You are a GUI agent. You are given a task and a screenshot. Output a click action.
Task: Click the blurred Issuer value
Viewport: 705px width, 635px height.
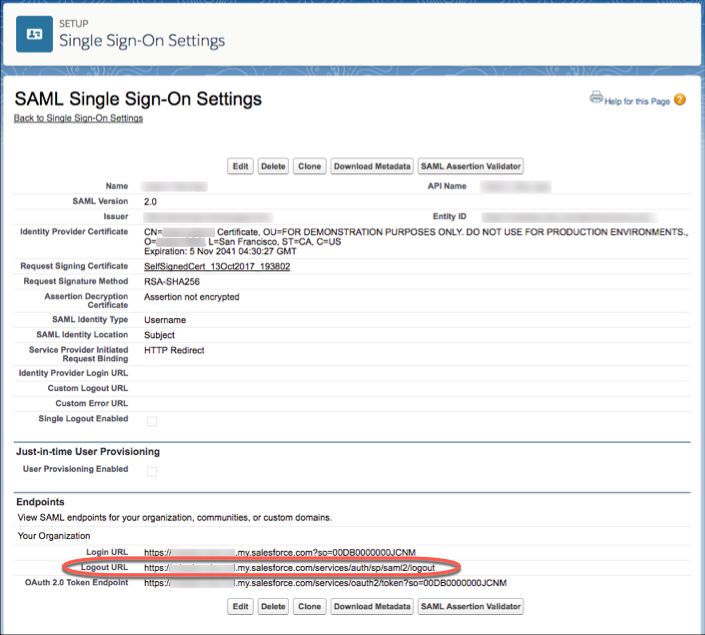(208, 217)
